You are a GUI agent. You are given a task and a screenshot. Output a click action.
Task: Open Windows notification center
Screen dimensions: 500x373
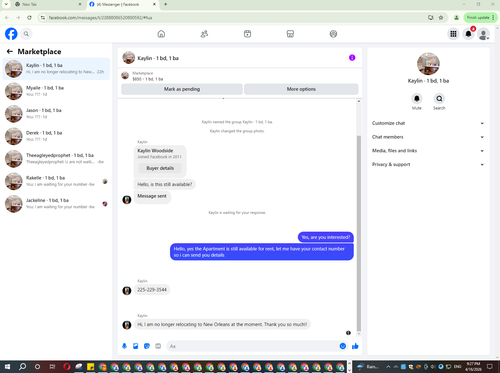pyautogui.click(x=490, y=367)
